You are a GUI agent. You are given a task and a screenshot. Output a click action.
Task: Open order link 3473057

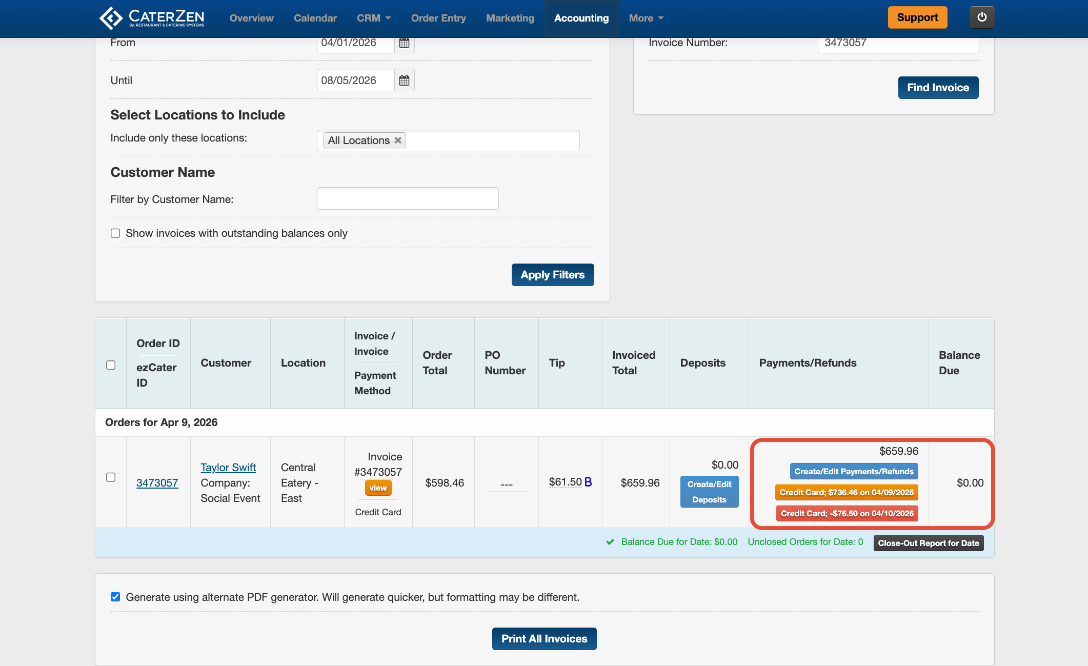(157, 483)
